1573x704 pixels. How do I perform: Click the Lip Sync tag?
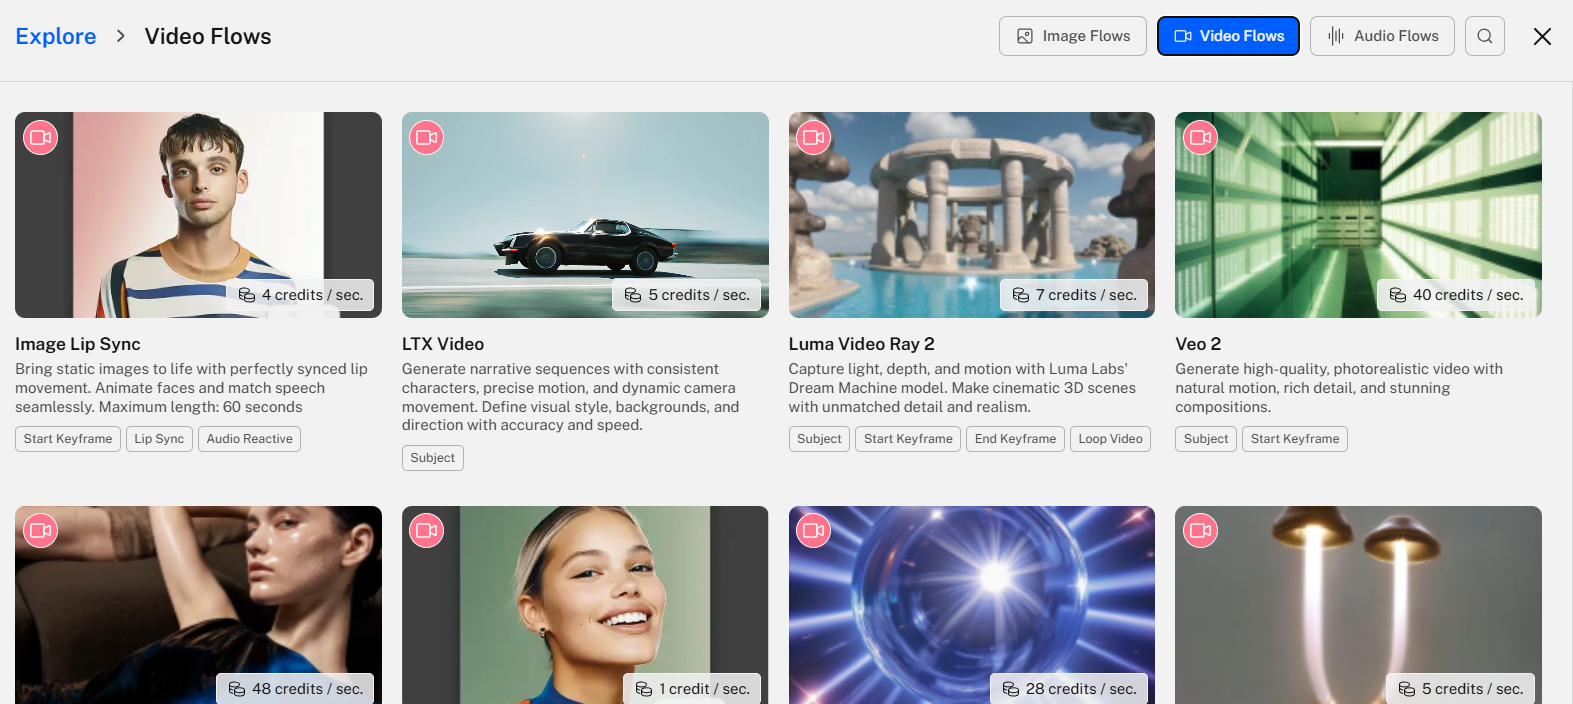159,439
